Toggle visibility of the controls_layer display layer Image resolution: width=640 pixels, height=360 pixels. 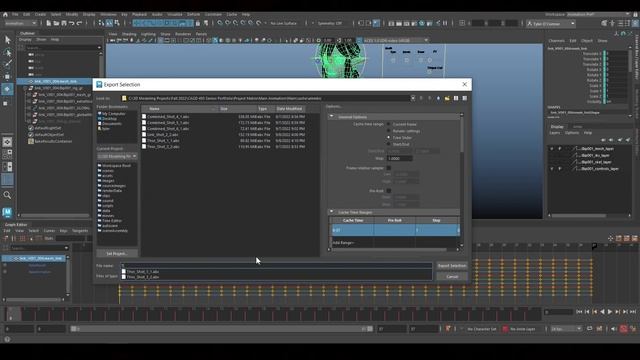(552, 169)
